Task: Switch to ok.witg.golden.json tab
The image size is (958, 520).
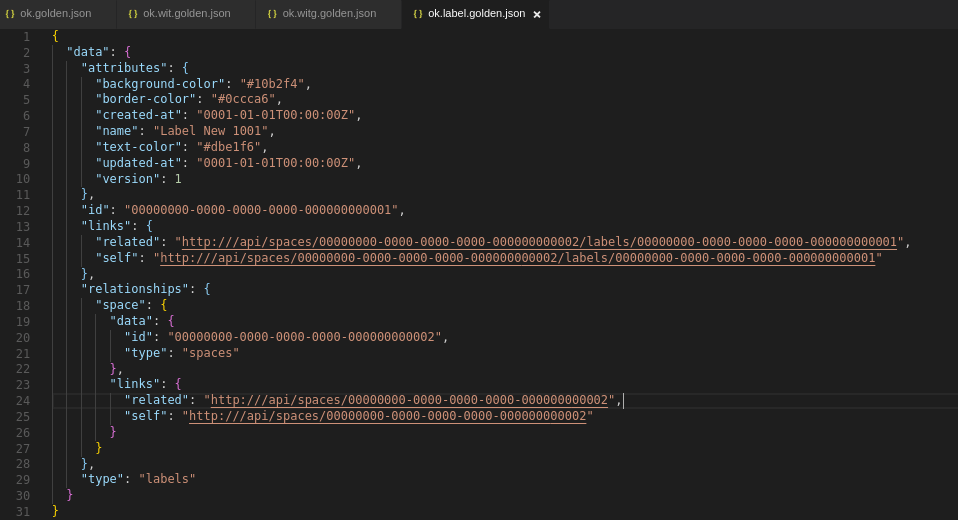Action: [x=329, y=13]
